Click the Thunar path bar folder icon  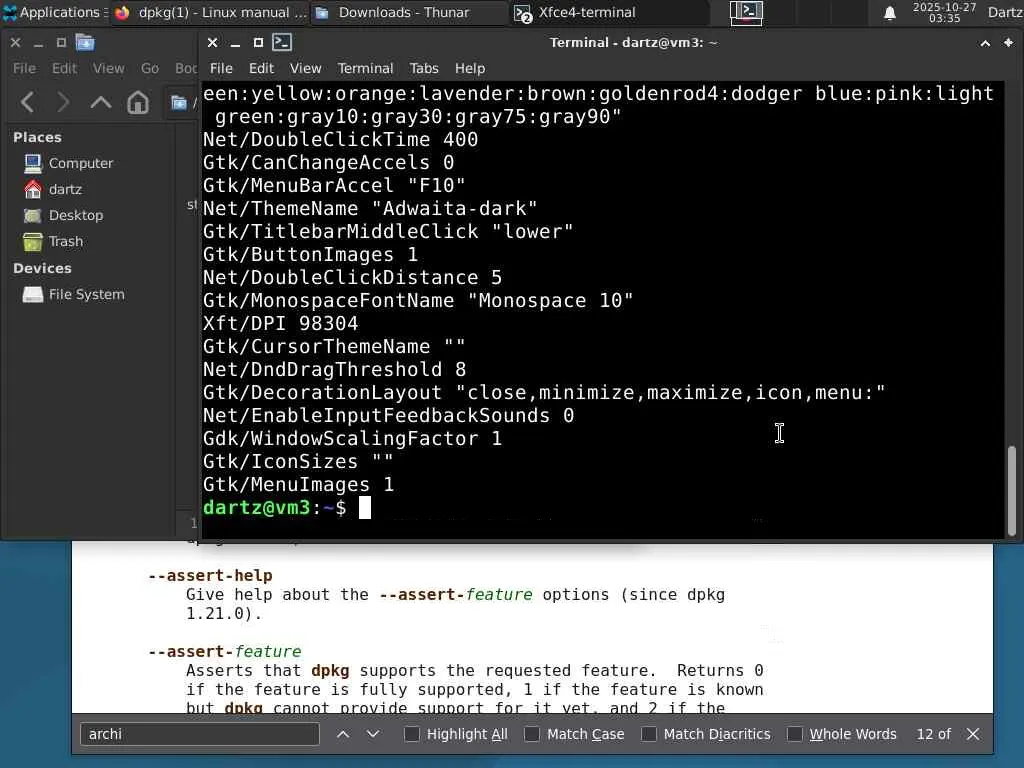178,103
